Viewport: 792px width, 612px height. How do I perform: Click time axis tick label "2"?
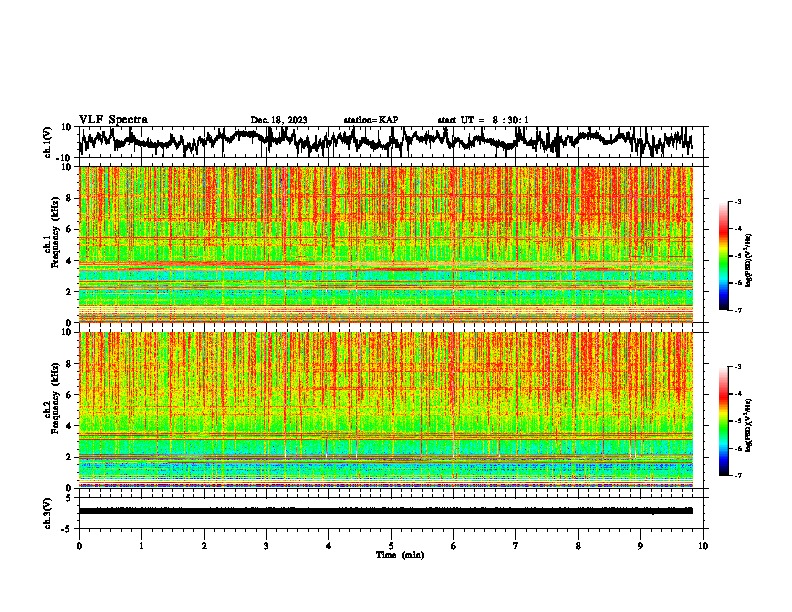click(204, 546)
